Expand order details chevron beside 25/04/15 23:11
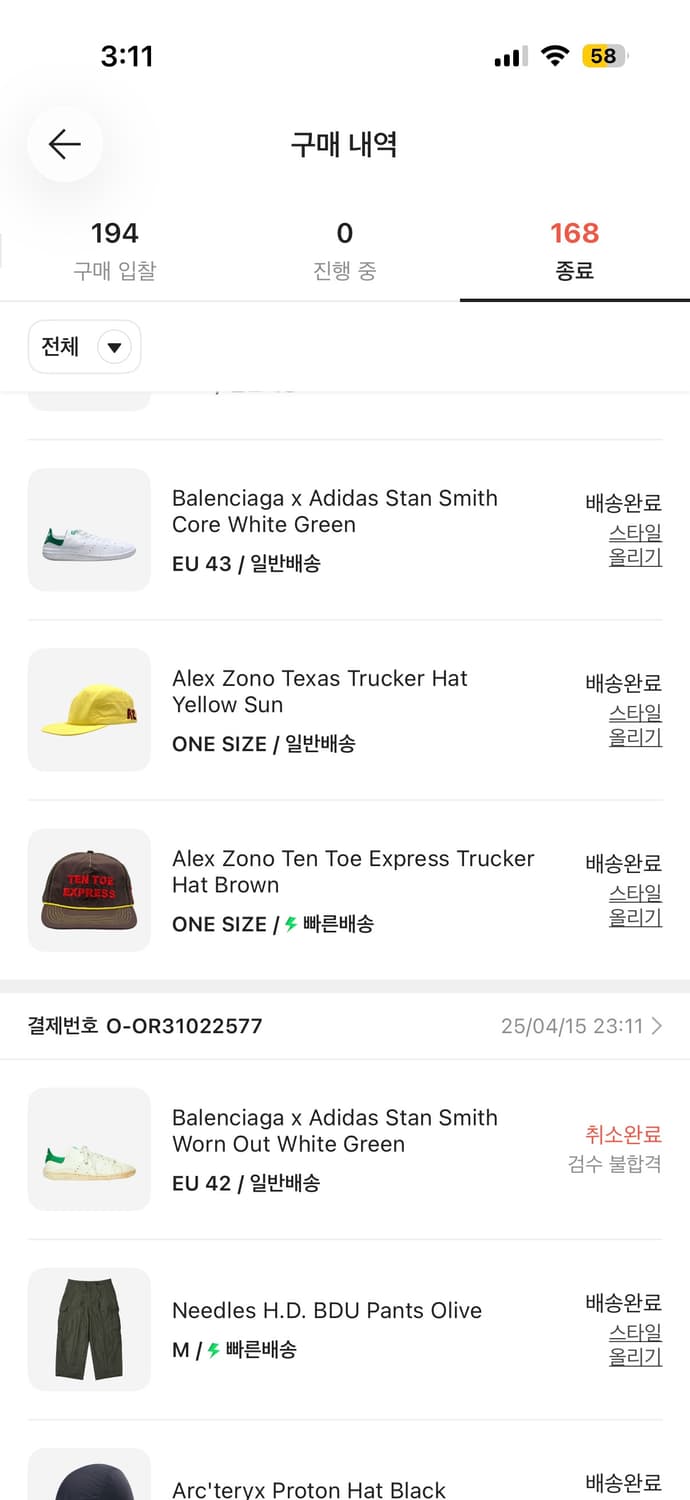The image size is (690, 1500). point(656,1026)
